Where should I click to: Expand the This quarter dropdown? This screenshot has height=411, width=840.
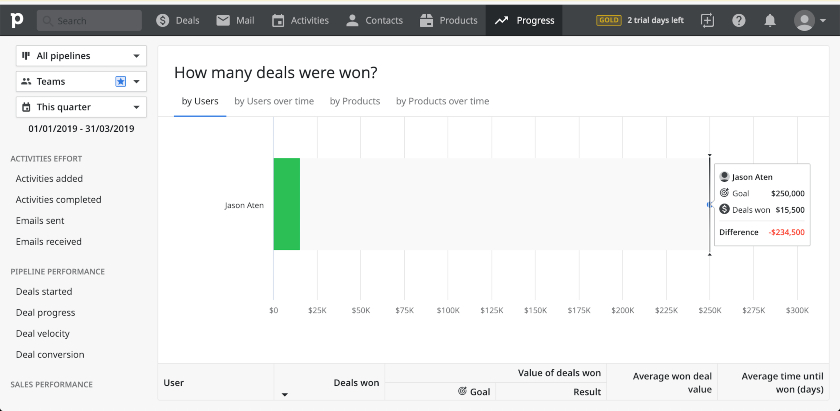pyautogui.click(x=81, y=107)
